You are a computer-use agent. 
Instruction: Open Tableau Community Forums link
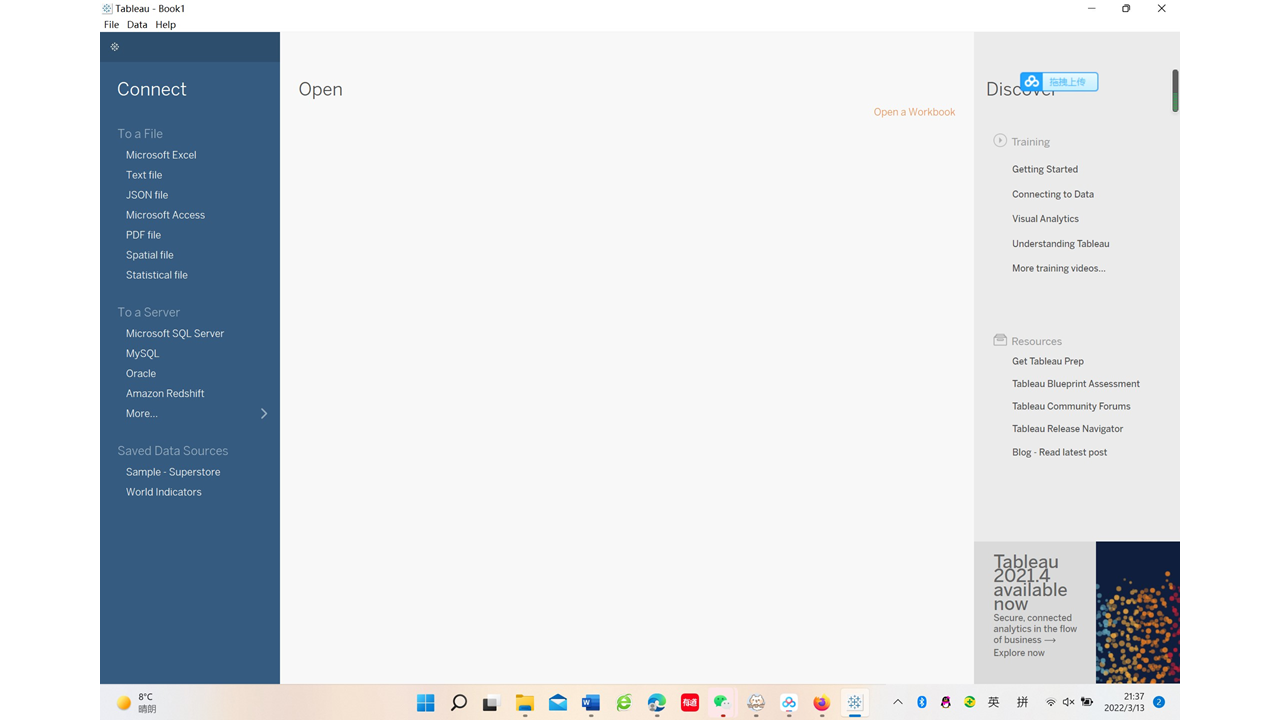[1071, 406]
